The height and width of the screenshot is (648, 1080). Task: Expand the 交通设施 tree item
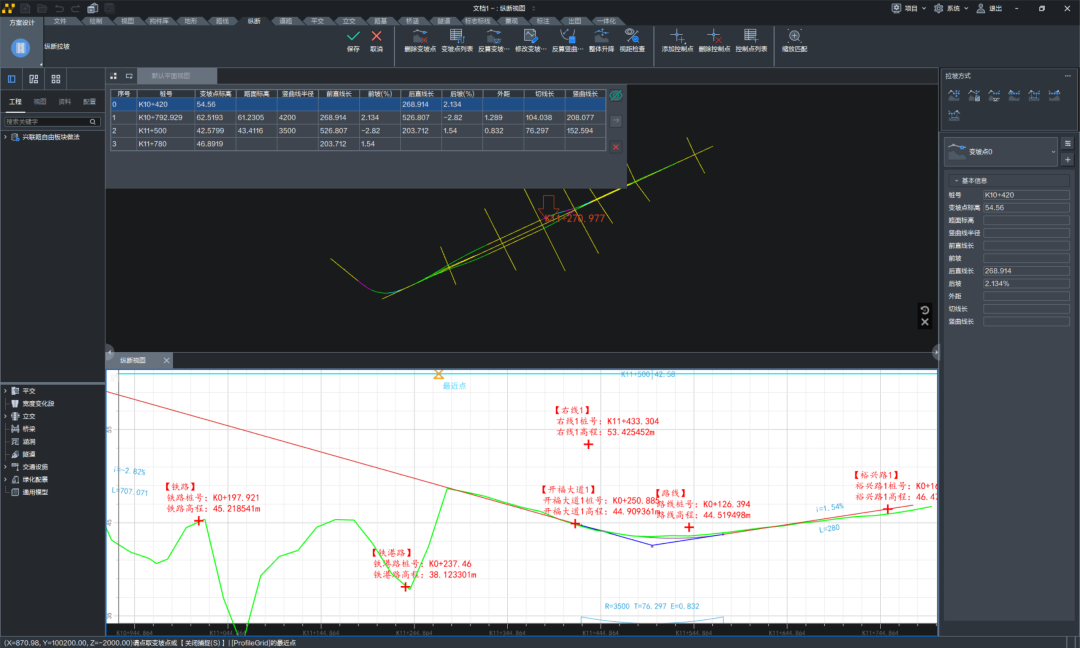6,466
